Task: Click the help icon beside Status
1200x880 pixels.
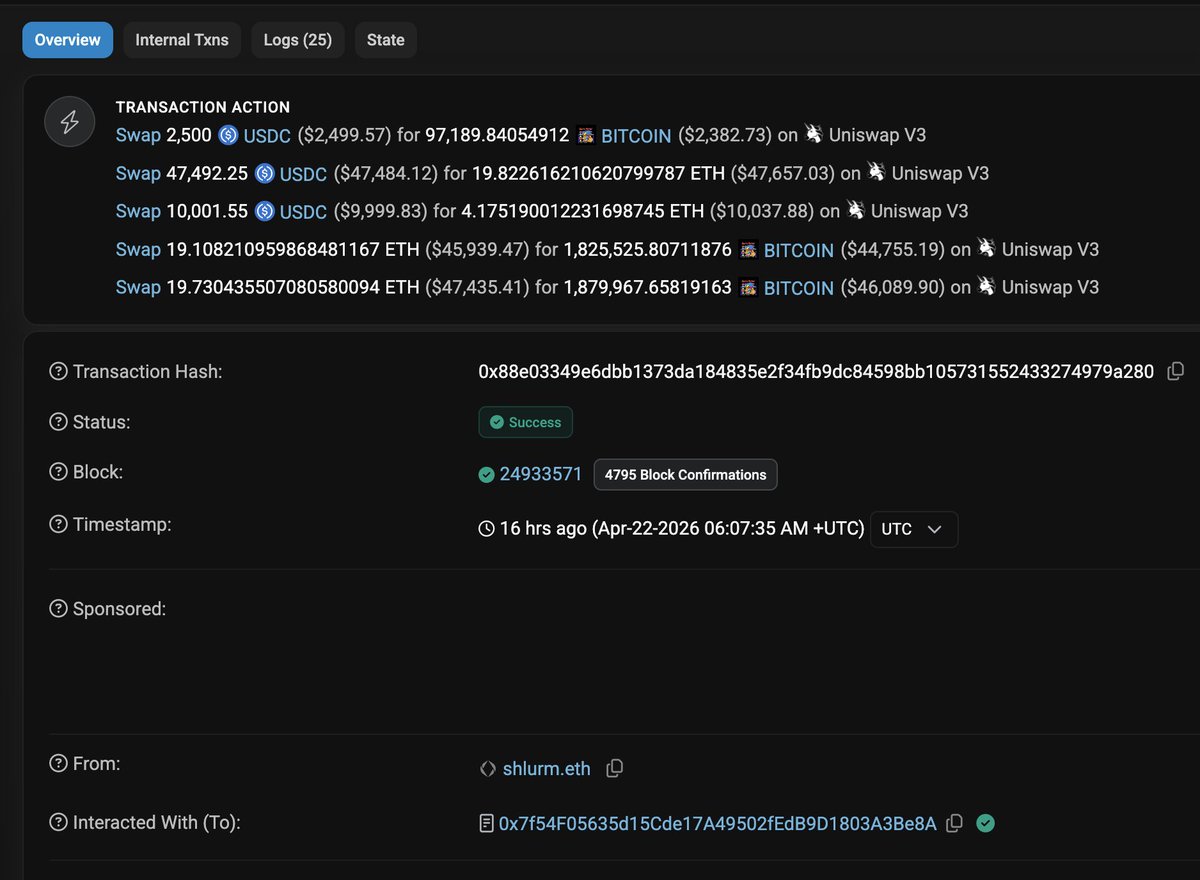Action: (x=59, y=422)
